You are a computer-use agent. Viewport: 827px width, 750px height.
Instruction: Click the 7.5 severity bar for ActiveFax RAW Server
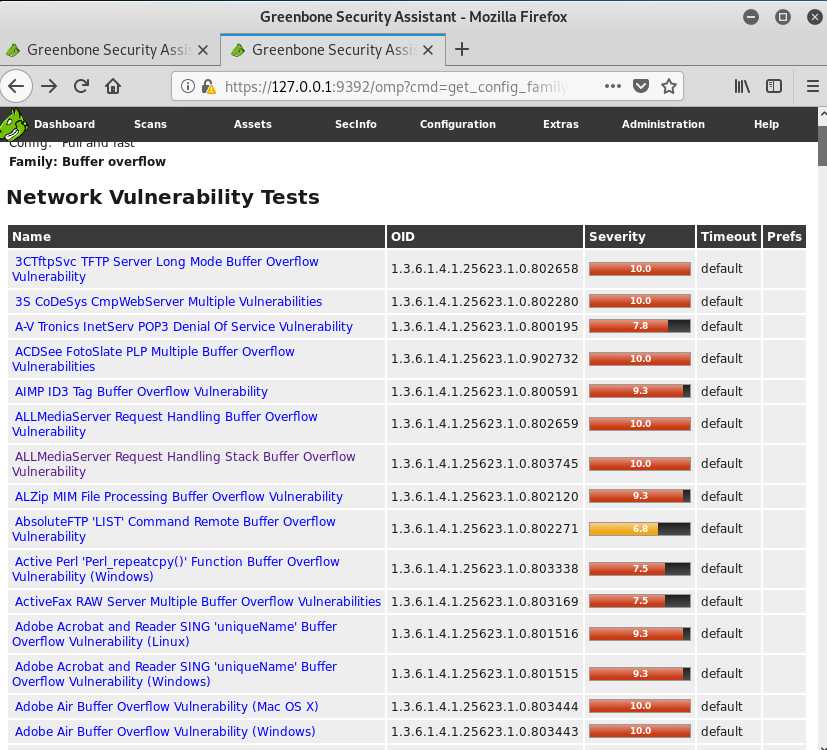click(640, 601)
